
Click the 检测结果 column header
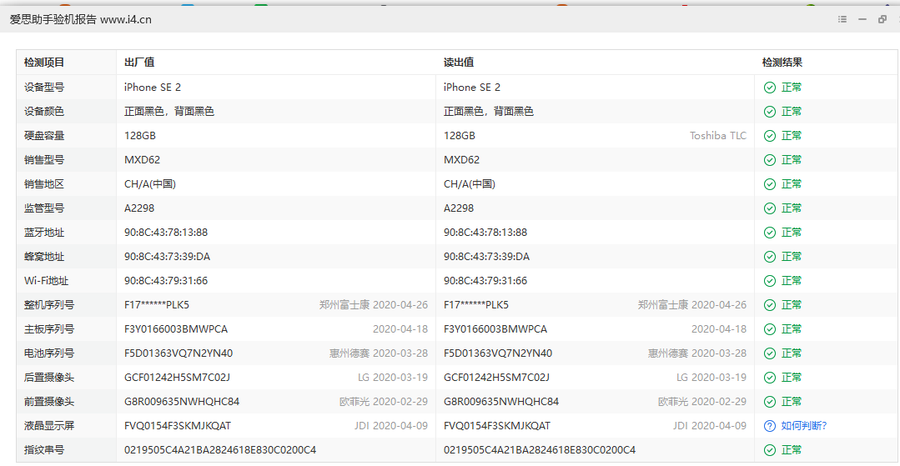point(782,62)
